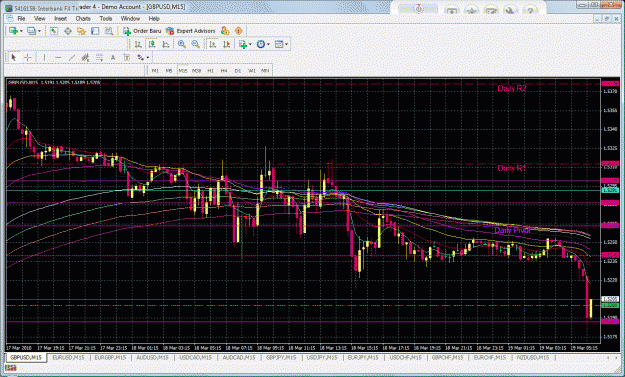Select the Candlesticks chart style icon
The width and height of the screenshot is (625, 377).
[152, 44]
